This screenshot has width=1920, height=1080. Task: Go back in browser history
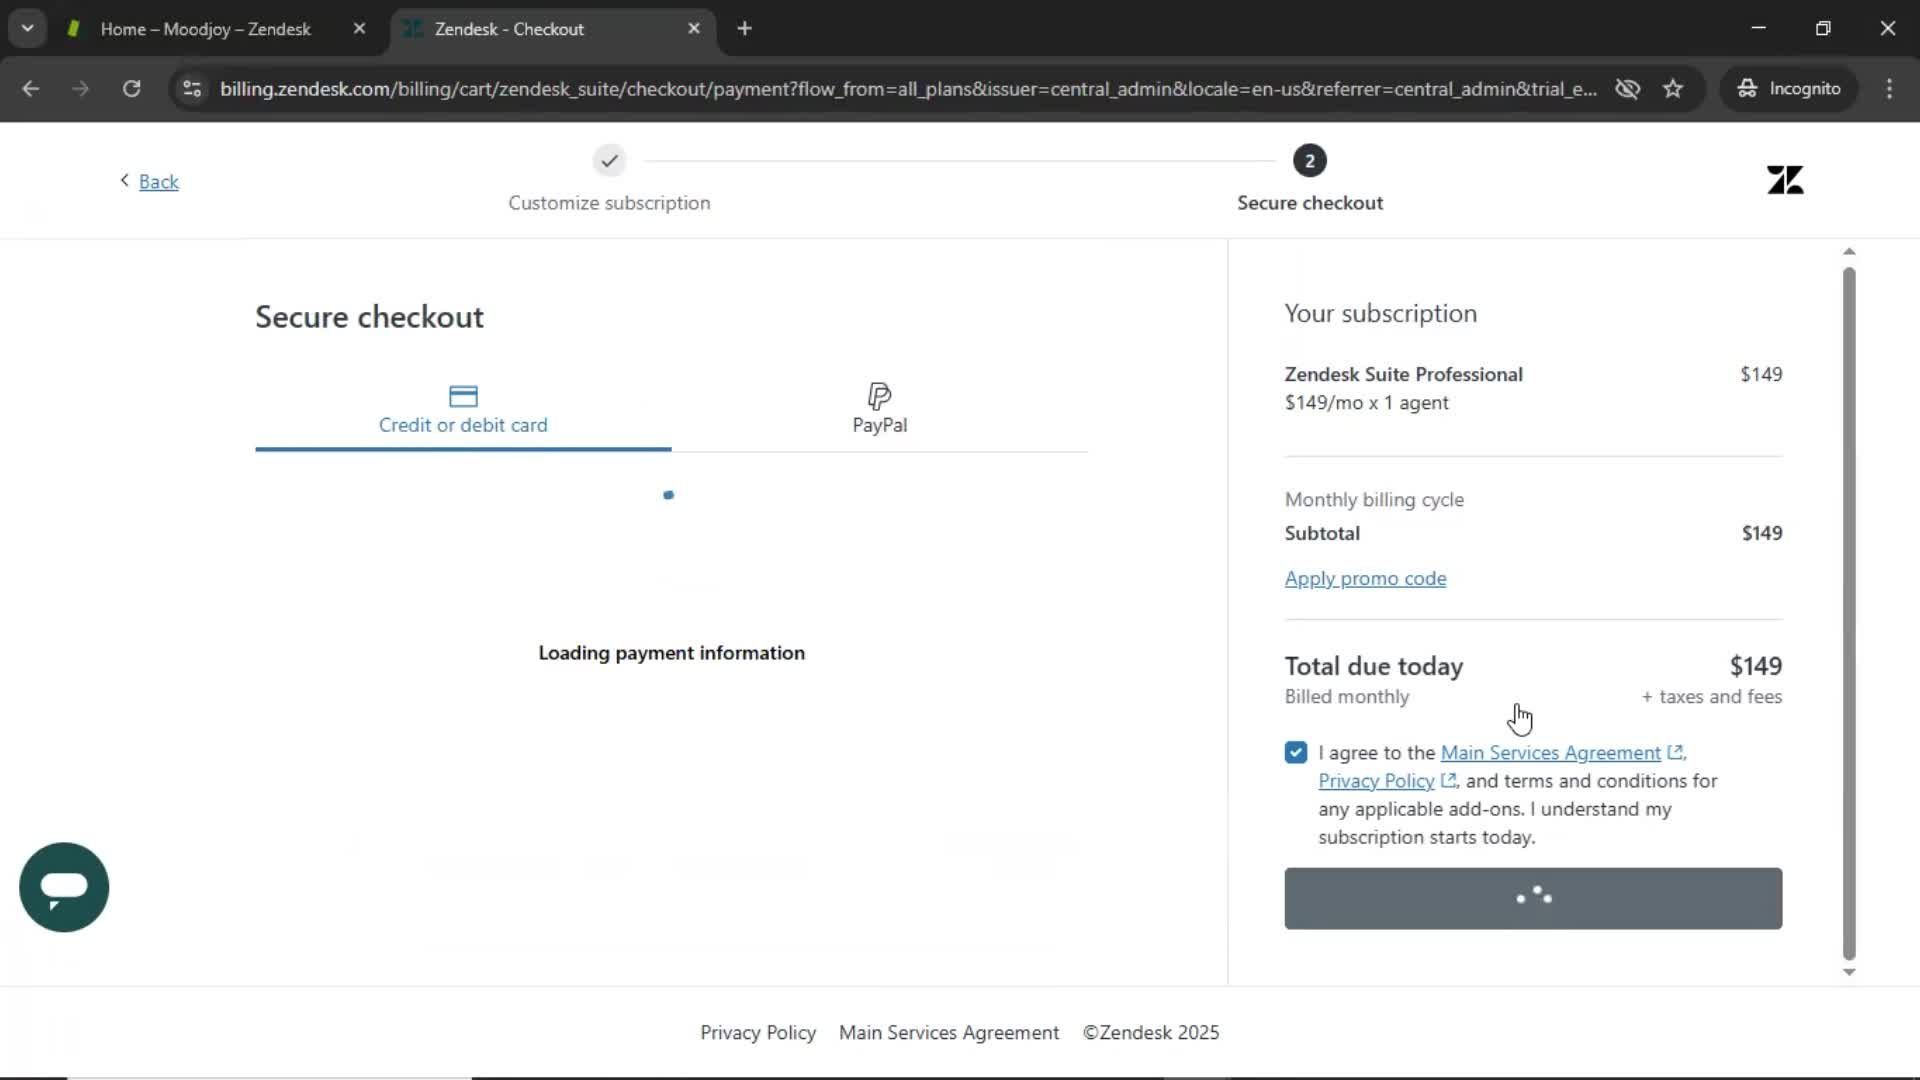(x=30, y=88)
